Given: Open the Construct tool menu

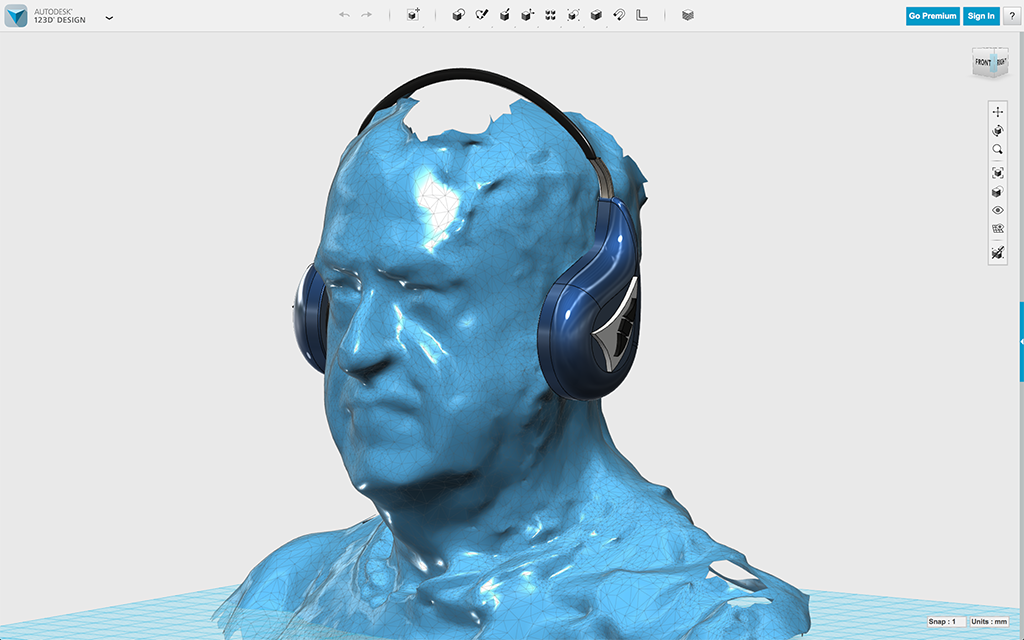Looking at the screenshot, I should (x=505, y=15).
